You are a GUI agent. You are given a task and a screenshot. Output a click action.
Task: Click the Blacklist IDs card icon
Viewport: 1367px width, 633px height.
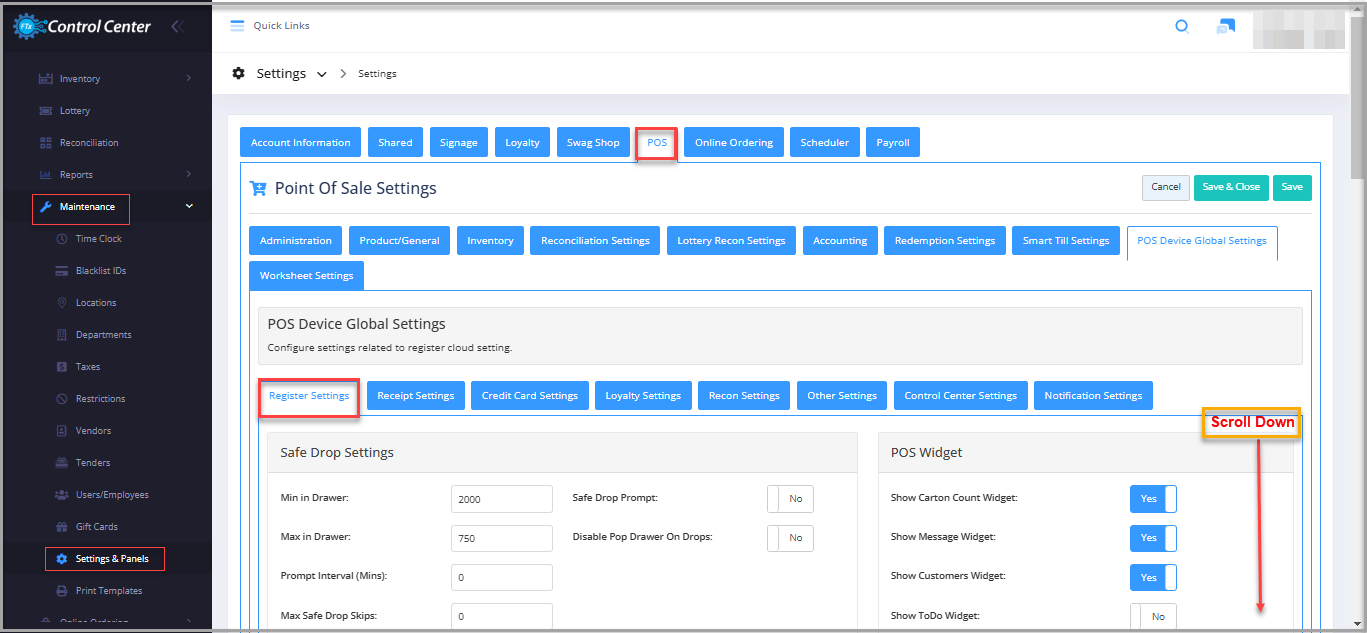point(62,271)
